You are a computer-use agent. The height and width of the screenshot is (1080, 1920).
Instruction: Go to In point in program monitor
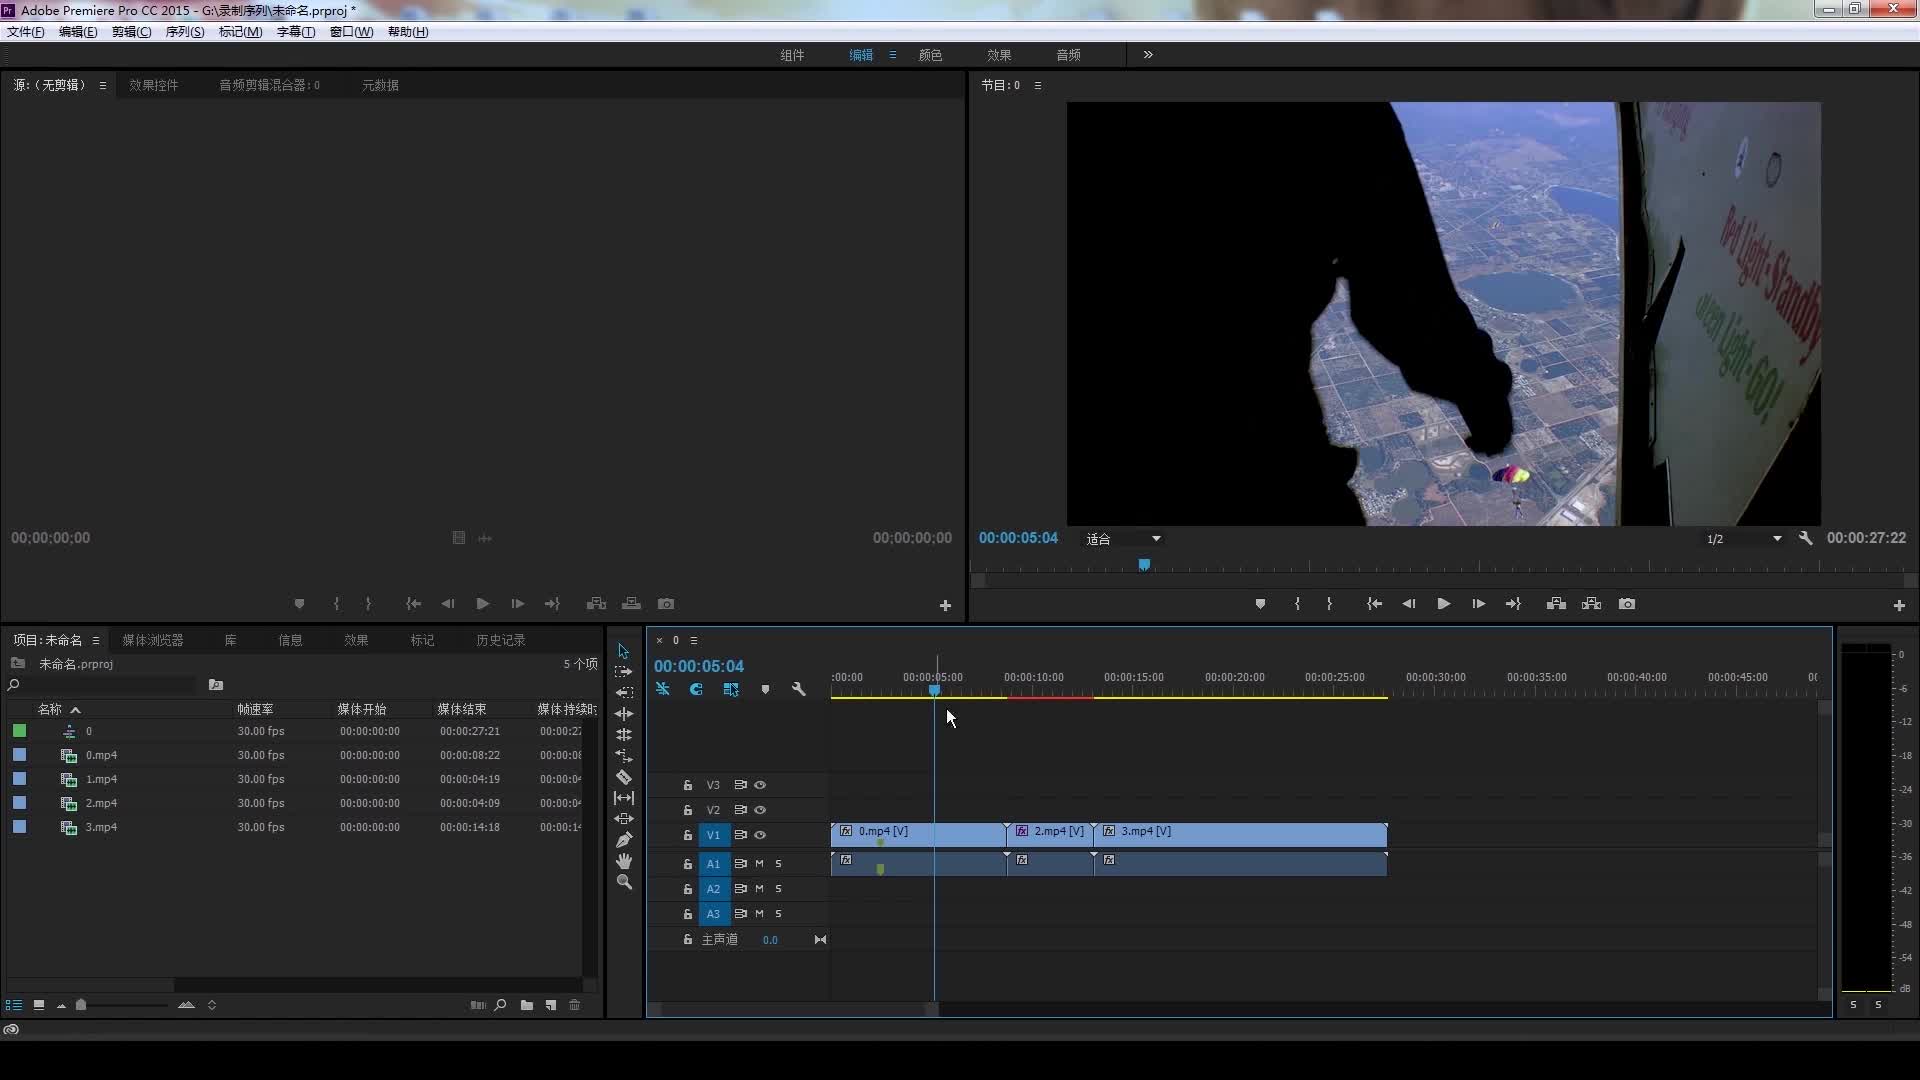point(1374,604)
